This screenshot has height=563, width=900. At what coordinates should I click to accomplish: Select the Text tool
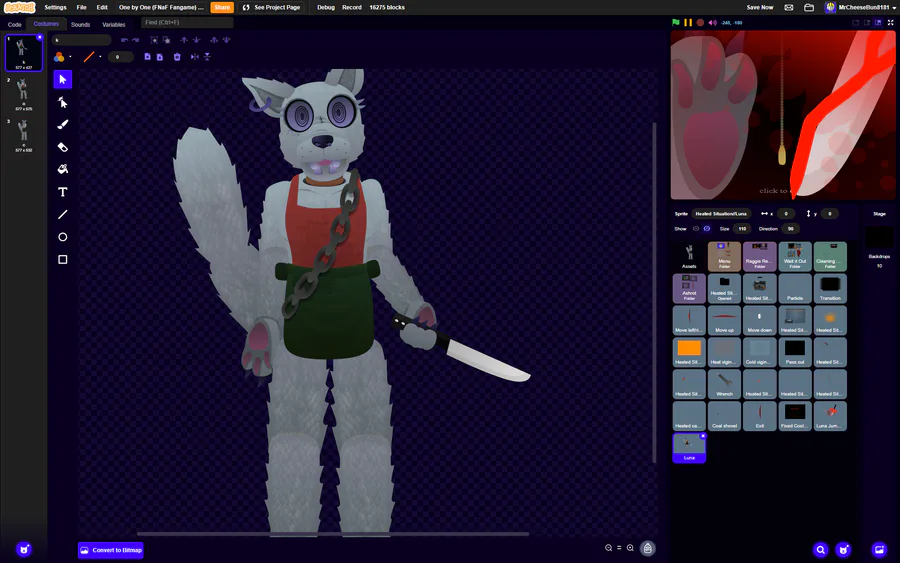click(63, 192)
